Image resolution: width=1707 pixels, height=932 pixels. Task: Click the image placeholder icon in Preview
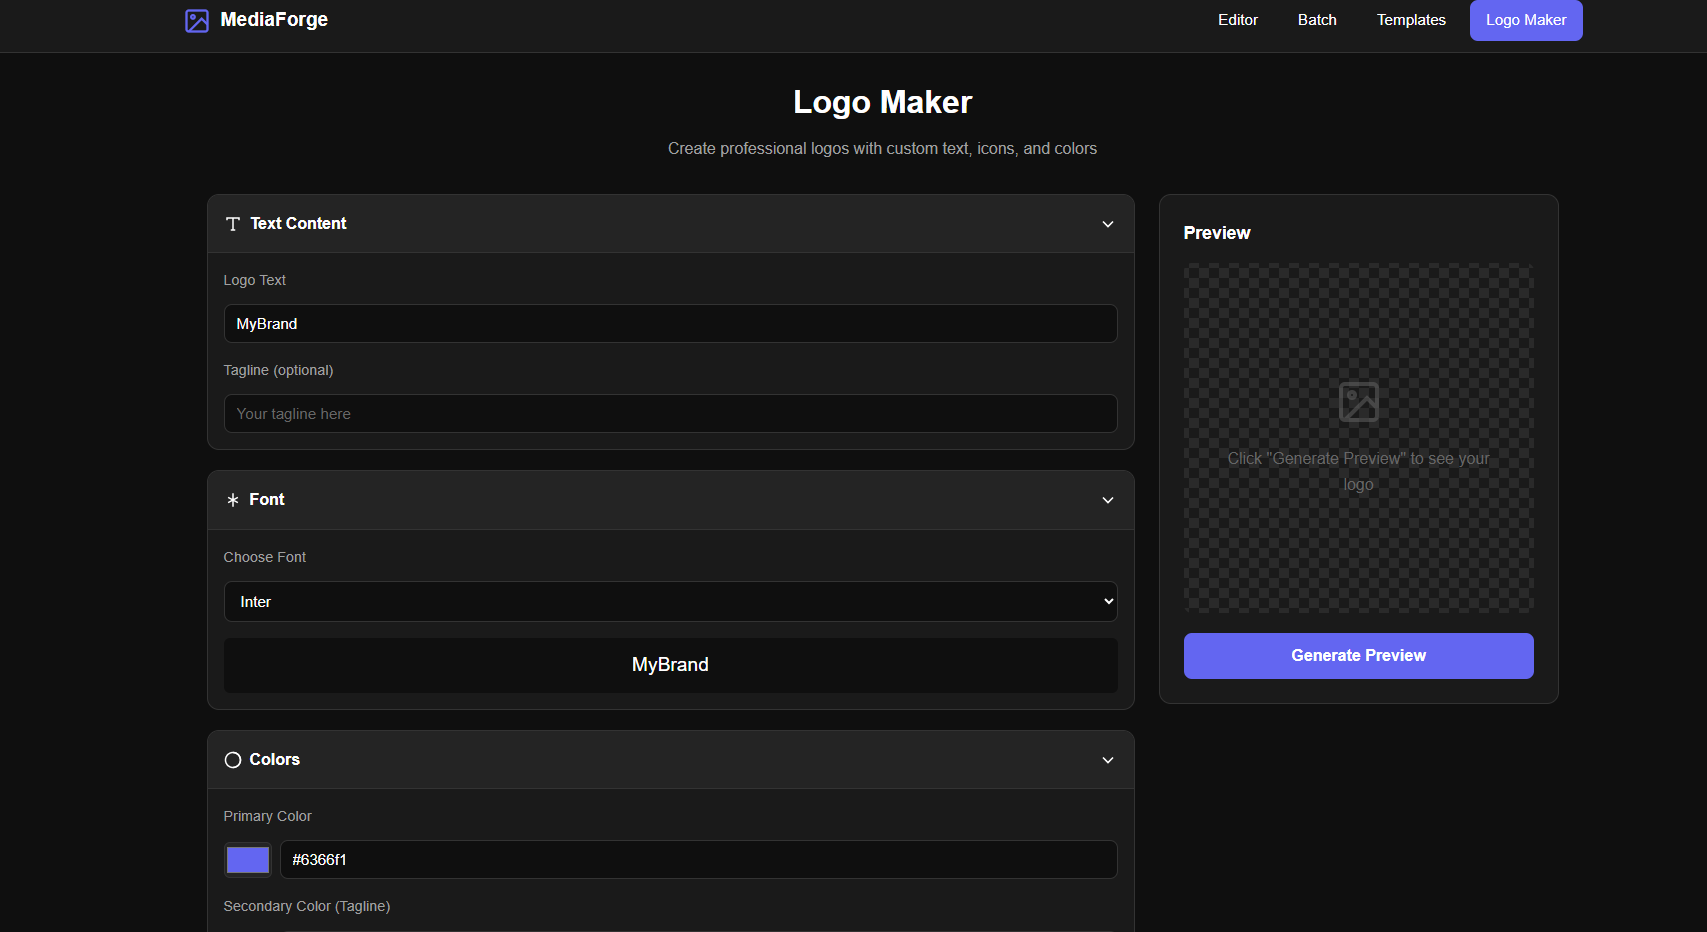point(1358,401)
